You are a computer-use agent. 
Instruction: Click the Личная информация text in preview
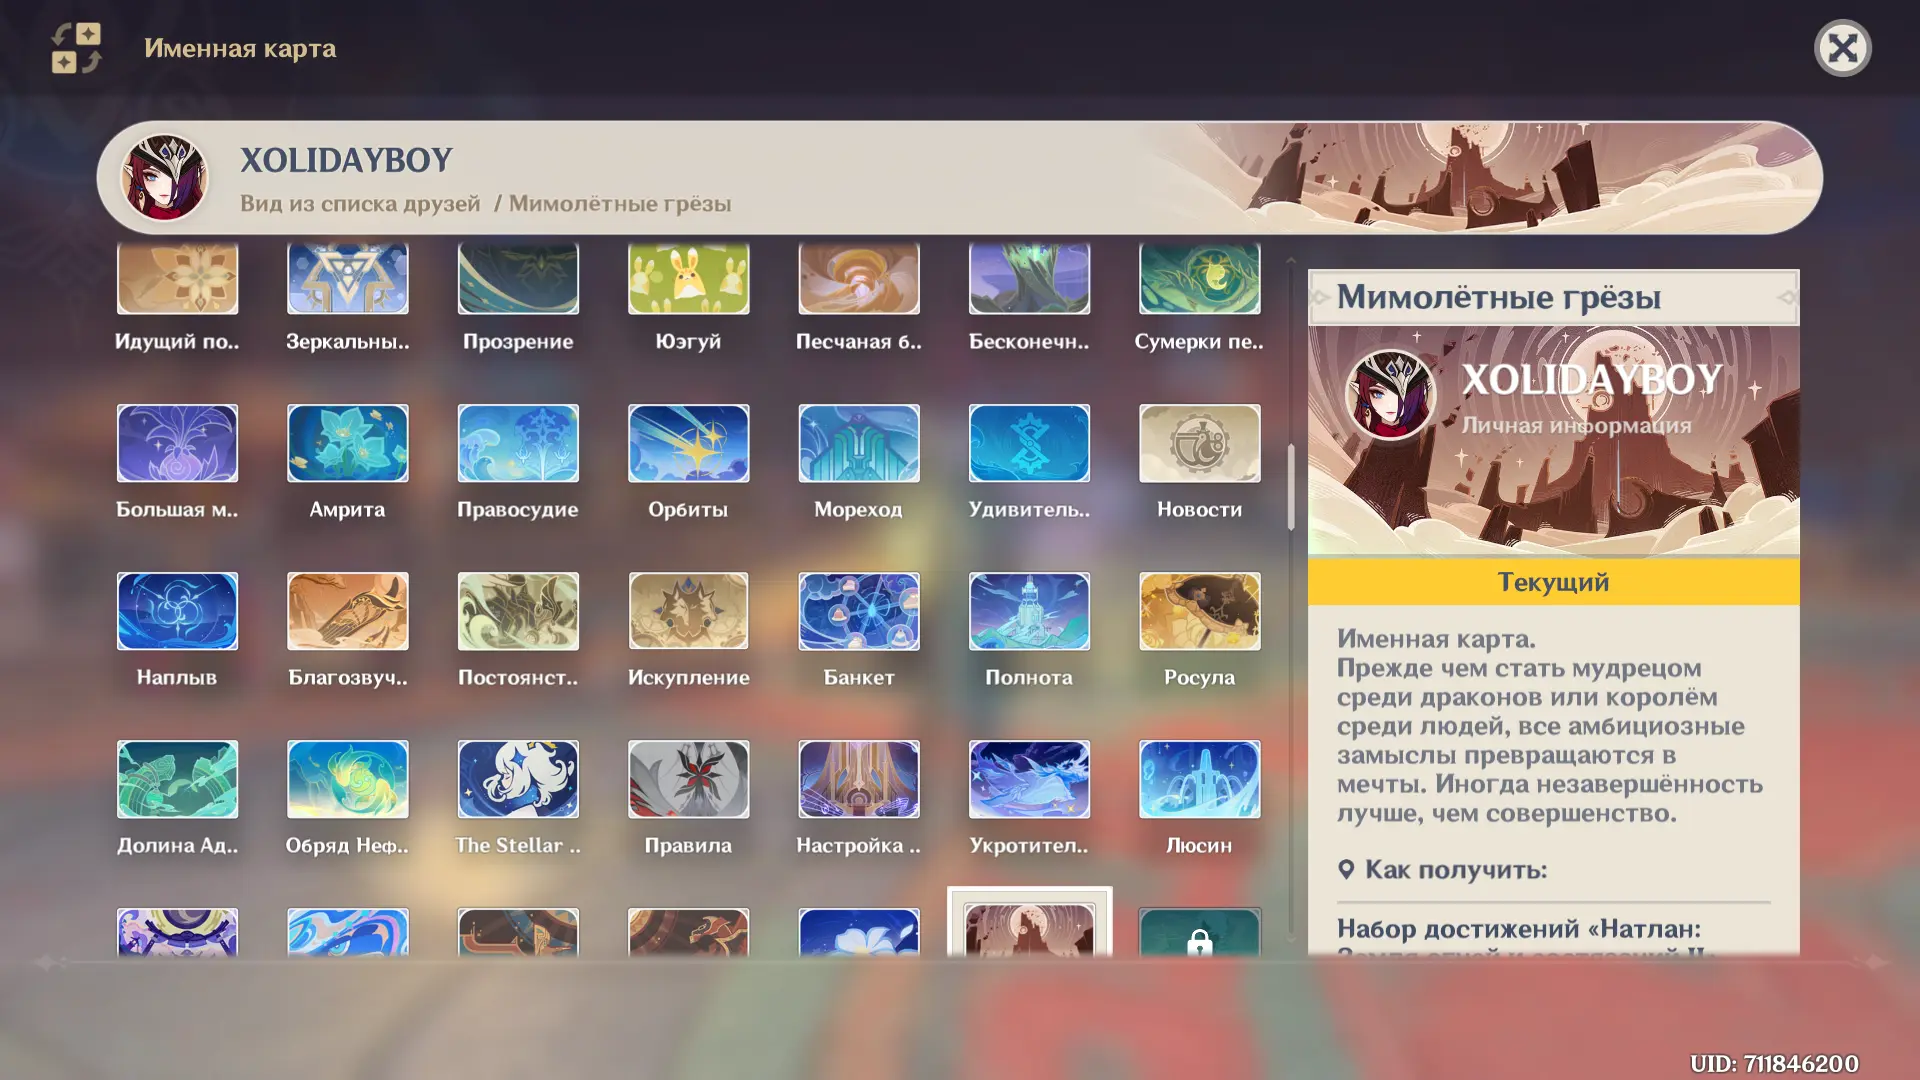1576,425
